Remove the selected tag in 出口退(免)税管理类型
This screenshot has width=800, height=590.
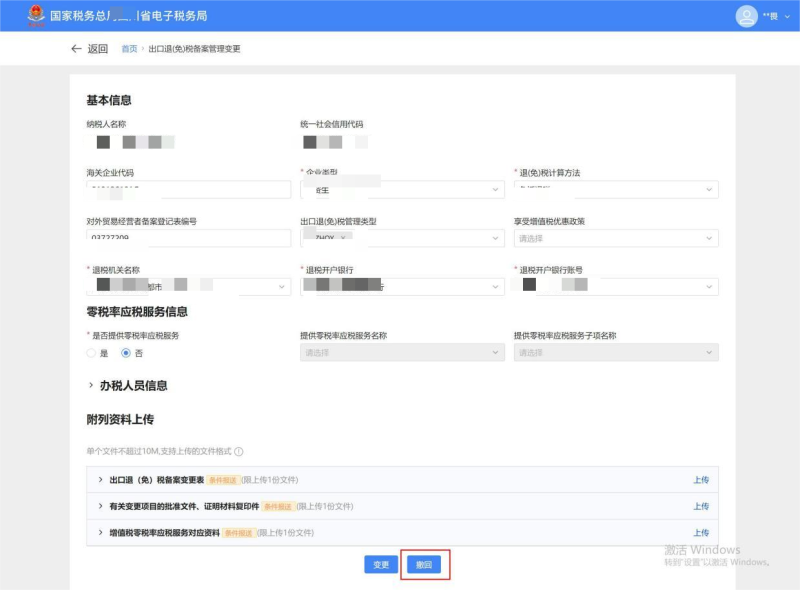point(344,238)
